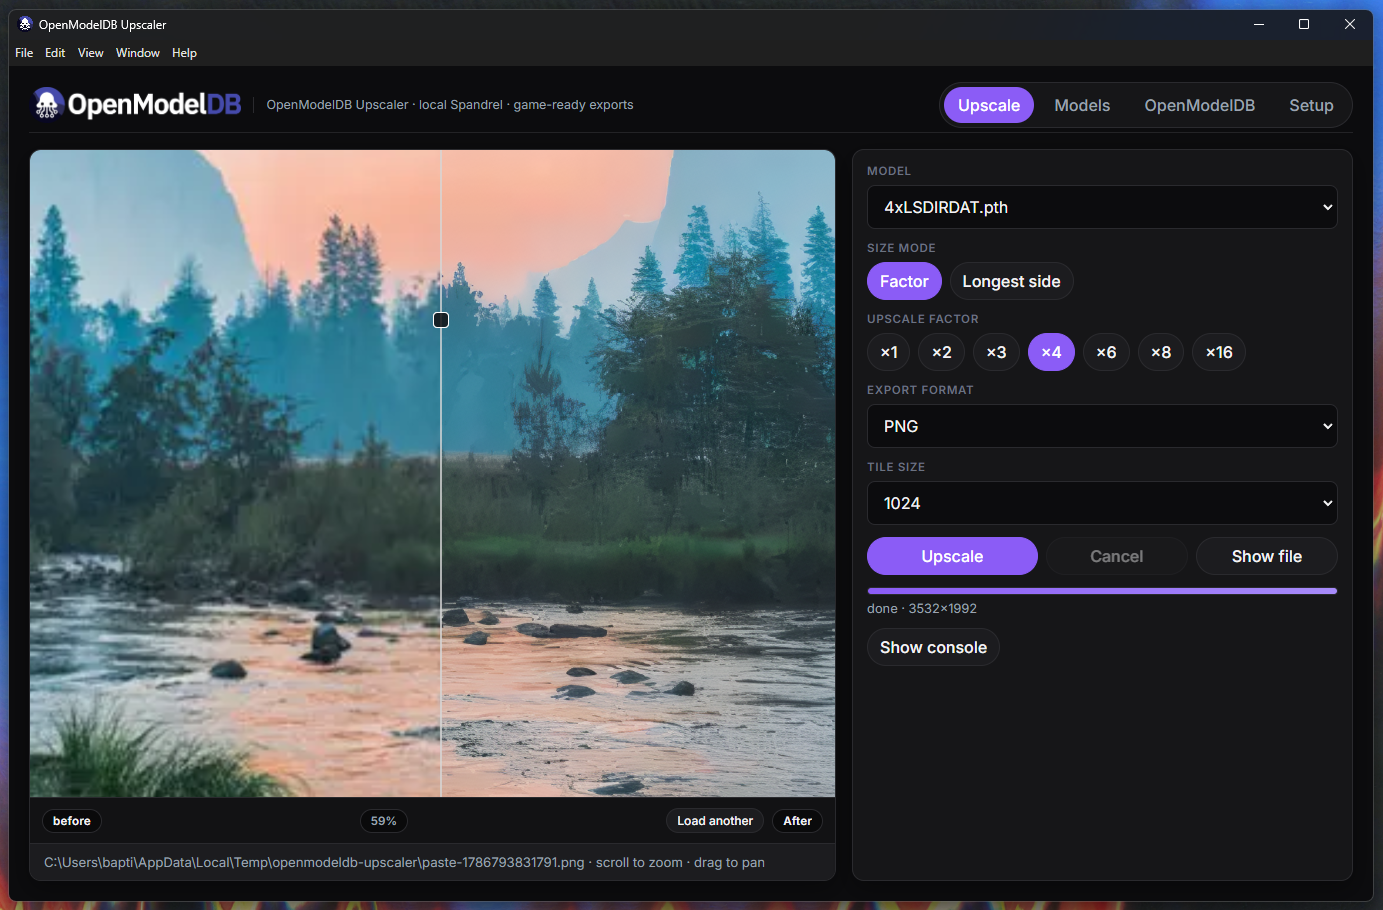Start upscaling with the purple Upscale button
The width and height of the screenshot is (1383, 910).
click(x=952, y=556)
